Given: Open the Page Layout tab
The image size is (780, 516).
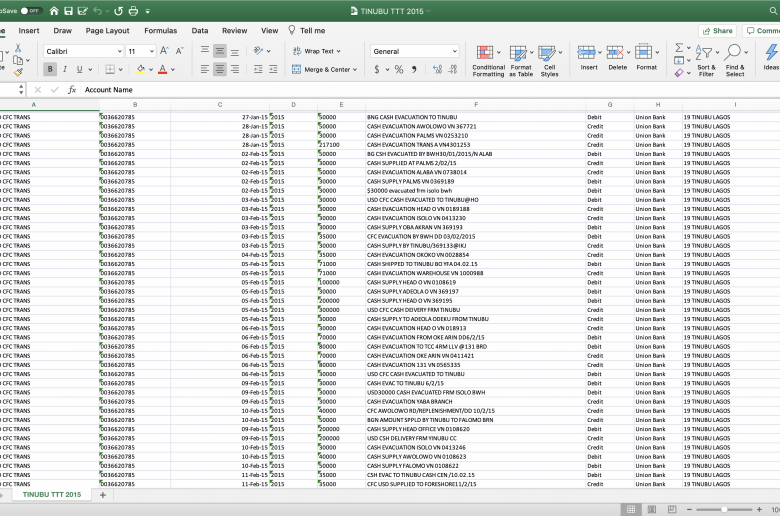Looking at the screenshot, I should [107, 30].
